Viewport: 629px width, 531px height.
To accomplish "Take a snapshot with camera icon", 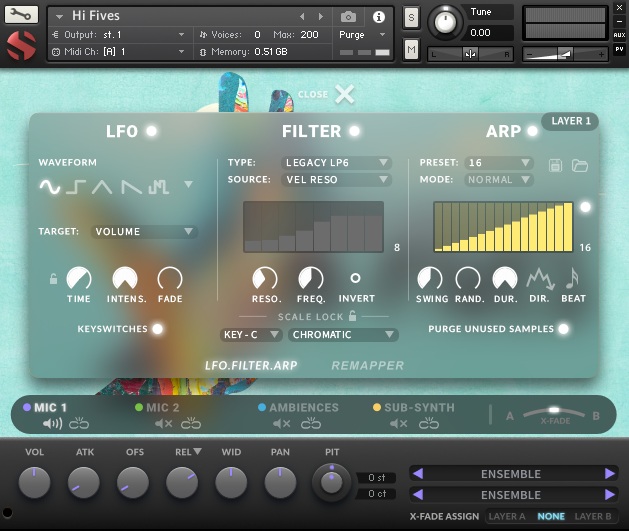I will (348, 17).
